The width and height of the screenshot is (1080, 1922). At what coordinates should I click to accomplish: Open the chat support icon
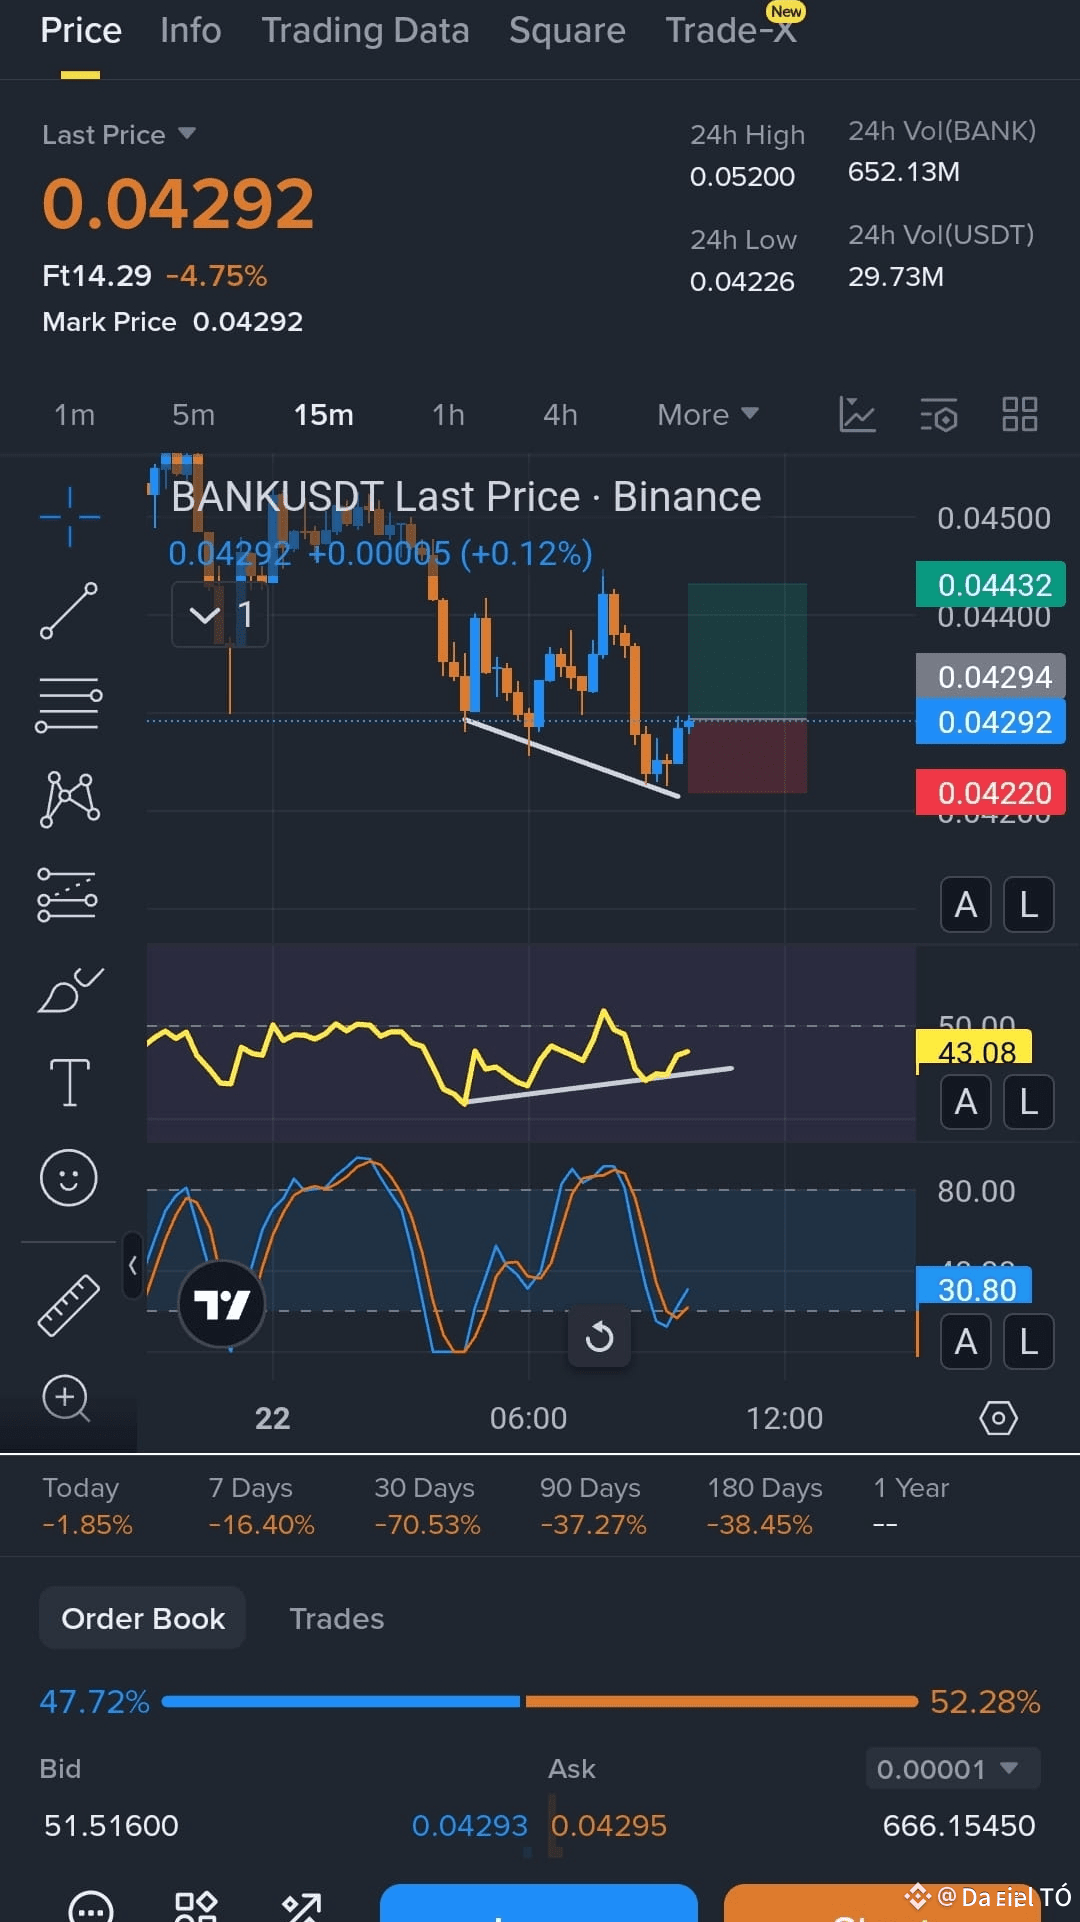91,1908
